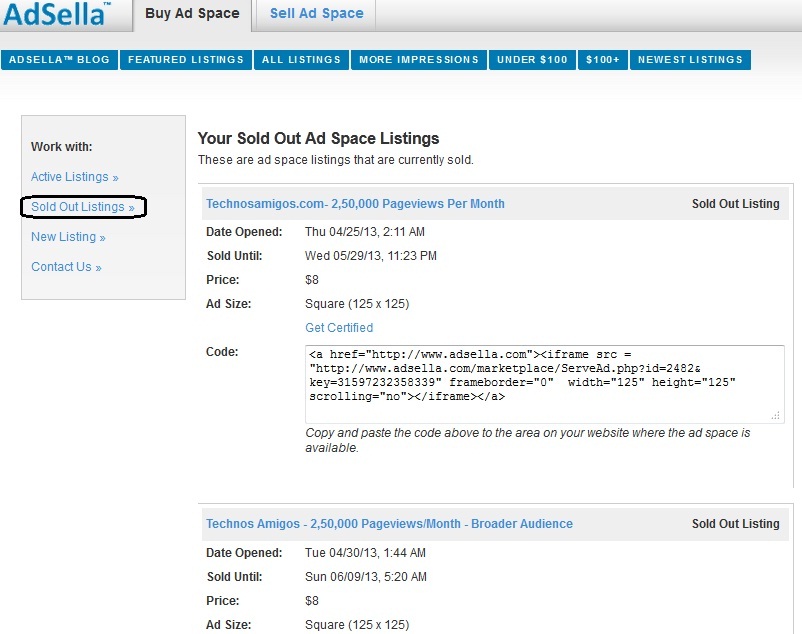Filter listings Under $100
Screen dimensions: 802x634
tap(532, 60)
